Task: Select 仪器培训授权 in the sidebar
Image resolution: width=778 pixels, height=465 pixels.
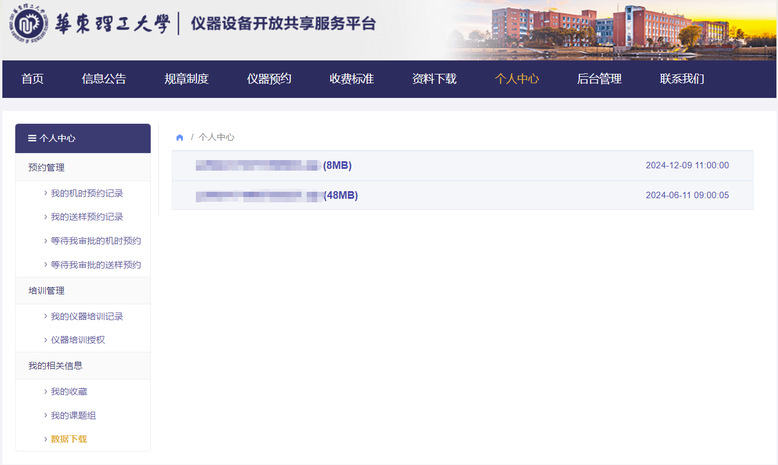Action: (78, 340)
